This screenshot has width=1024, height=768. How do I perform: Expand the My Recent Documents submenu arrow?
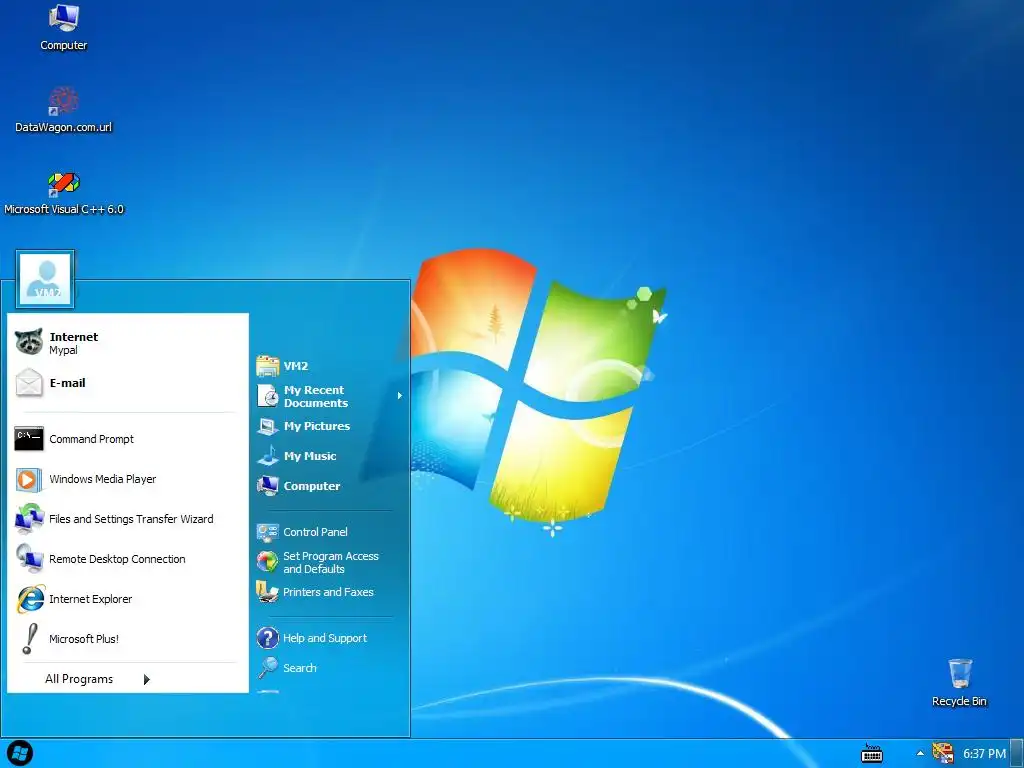[x=400, y=396]
